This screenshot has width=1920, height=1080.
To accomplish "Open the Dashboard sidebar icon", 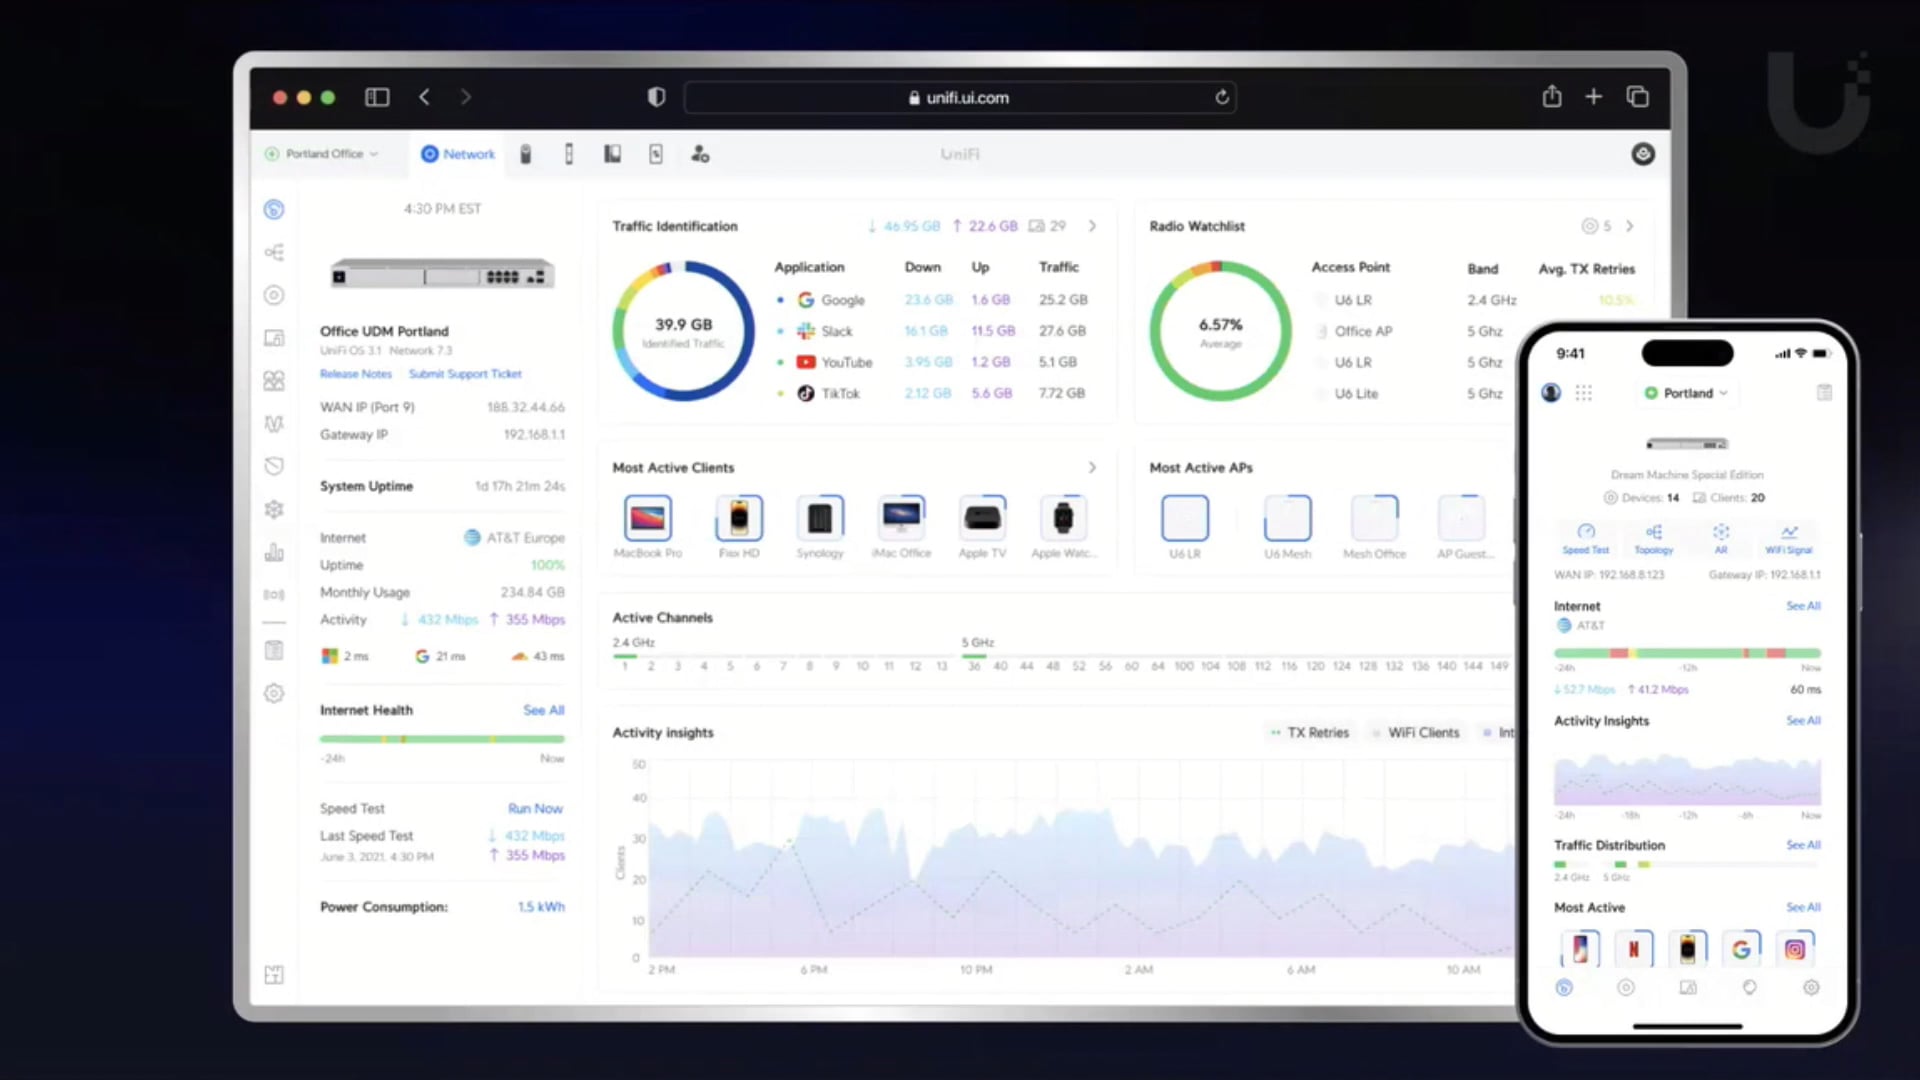I will tap(274, 209).
